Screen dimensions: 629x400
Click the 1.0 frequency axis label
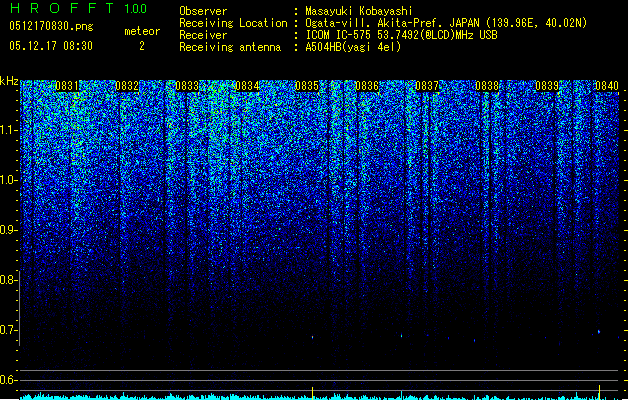click(8, 180)
